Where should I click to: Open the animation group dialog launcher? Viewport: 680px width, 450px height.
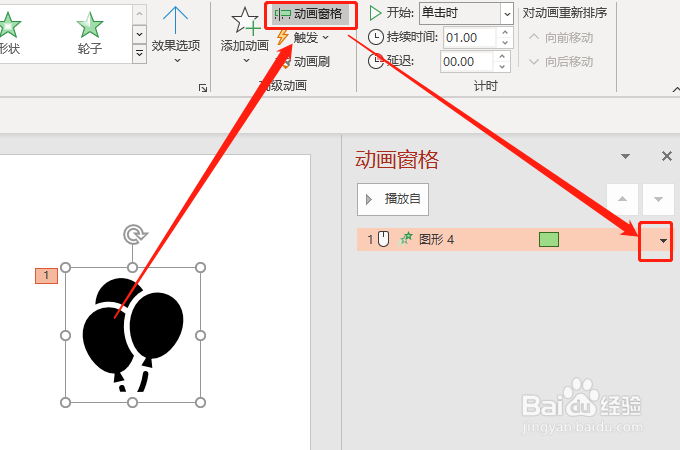click(x=203, y=88)
